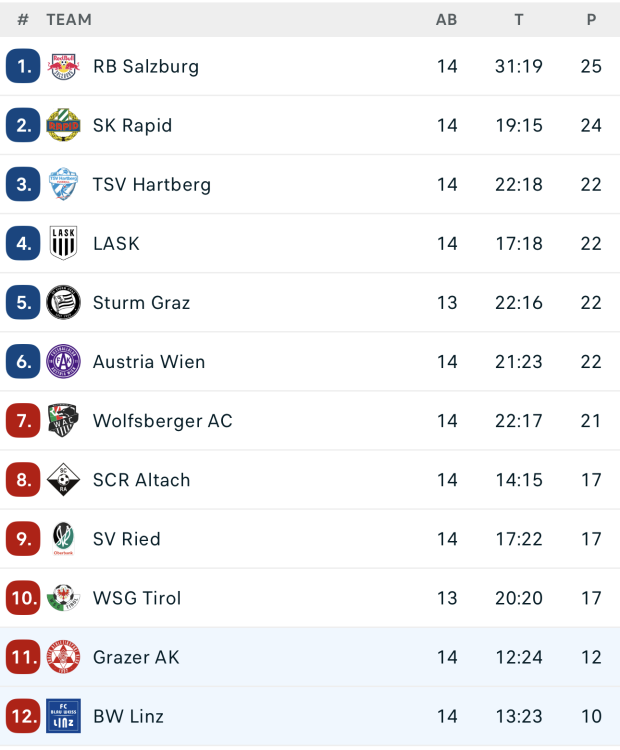
Task: Click the TEAM column header
Action: 69,19
